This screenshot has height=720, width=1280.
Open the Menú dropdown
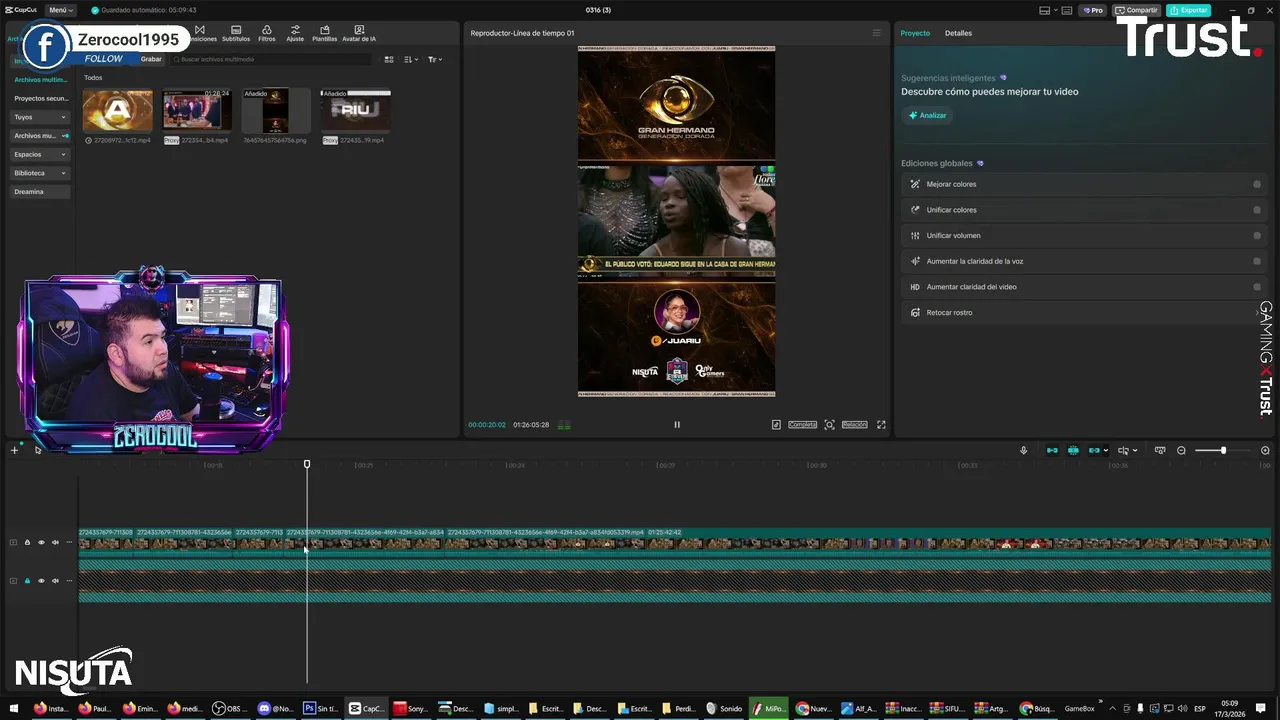coord(61,10)
